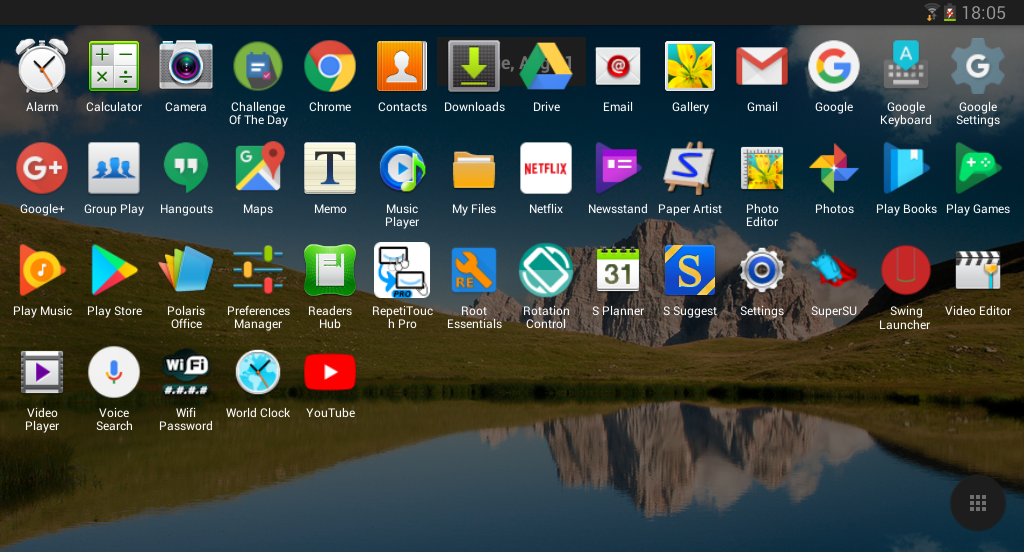Open Google Photos
Screen dimensions: 1024x552
click(834, 168)
